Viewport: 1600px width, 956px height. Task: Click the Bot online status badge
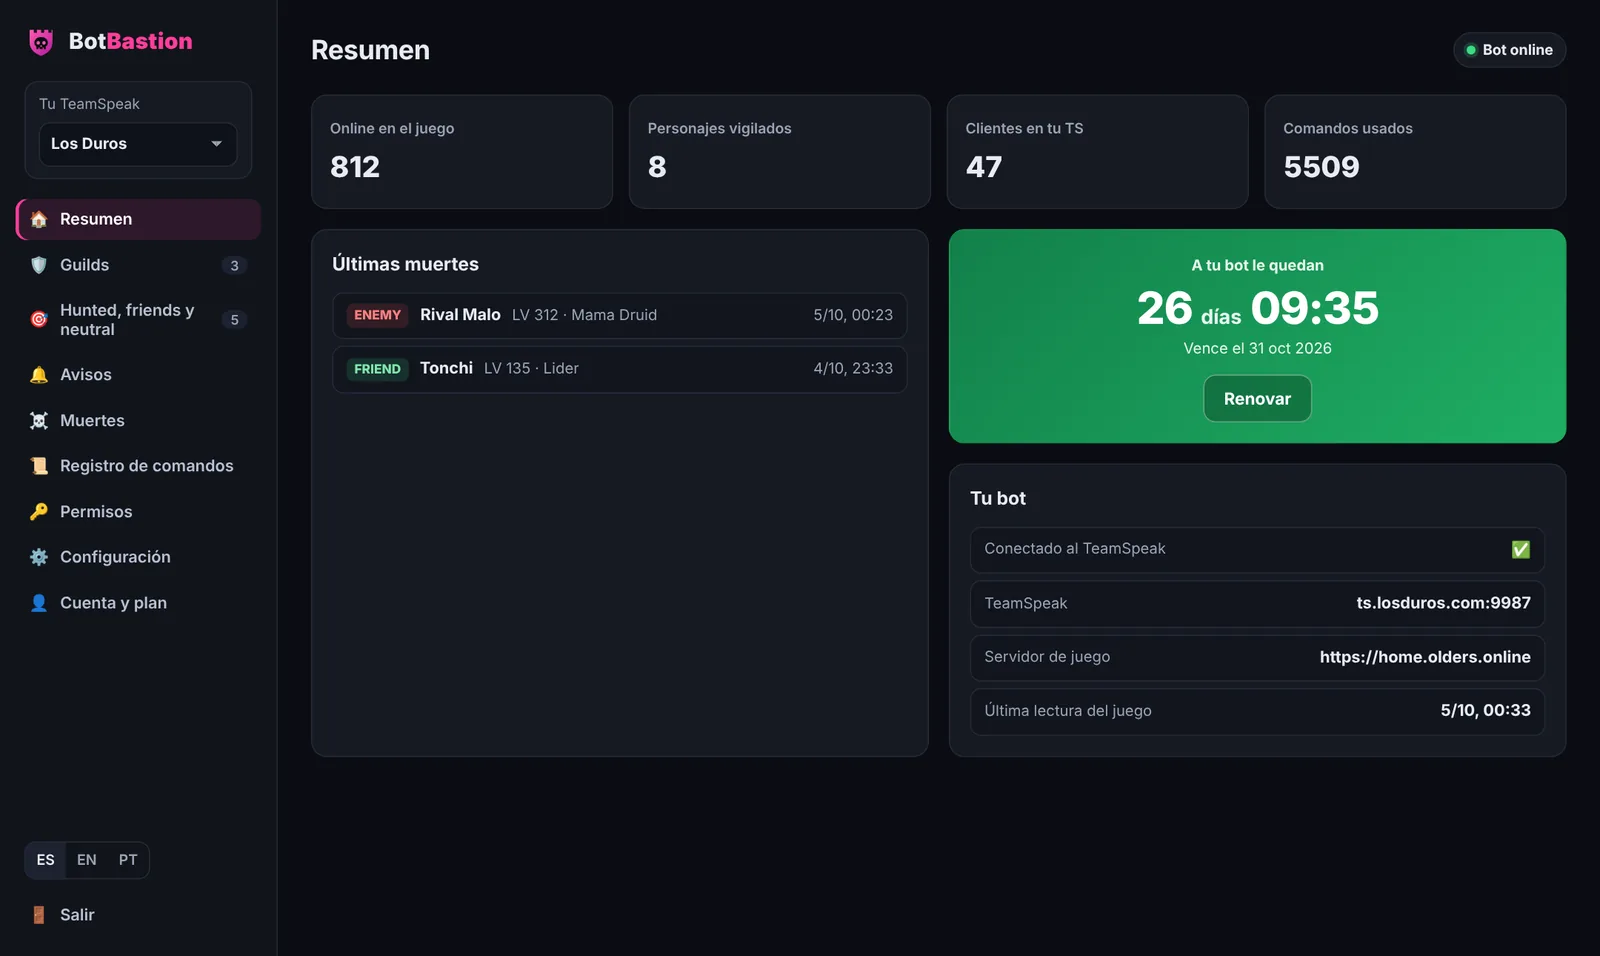1510,50
